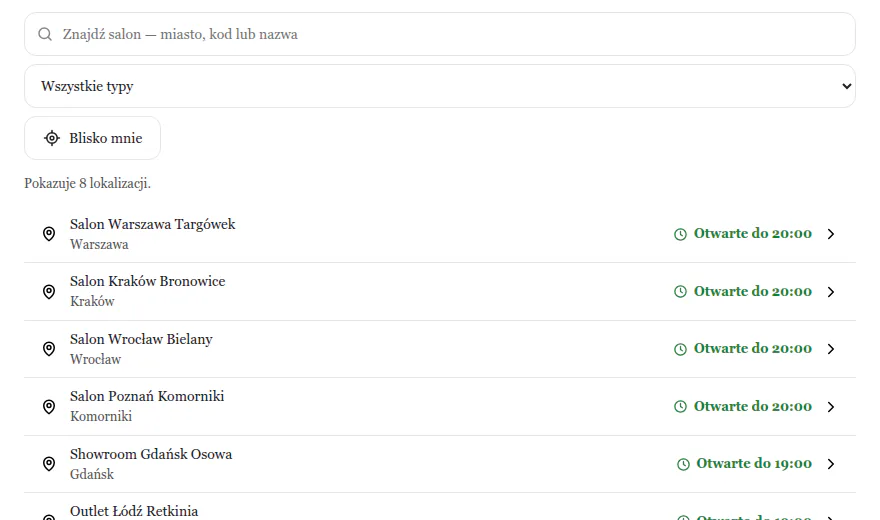Expand the Salon Warszawa Targówek row chevron
The height and width of the screenshot is (520, 880).
[x=831, y=234]
